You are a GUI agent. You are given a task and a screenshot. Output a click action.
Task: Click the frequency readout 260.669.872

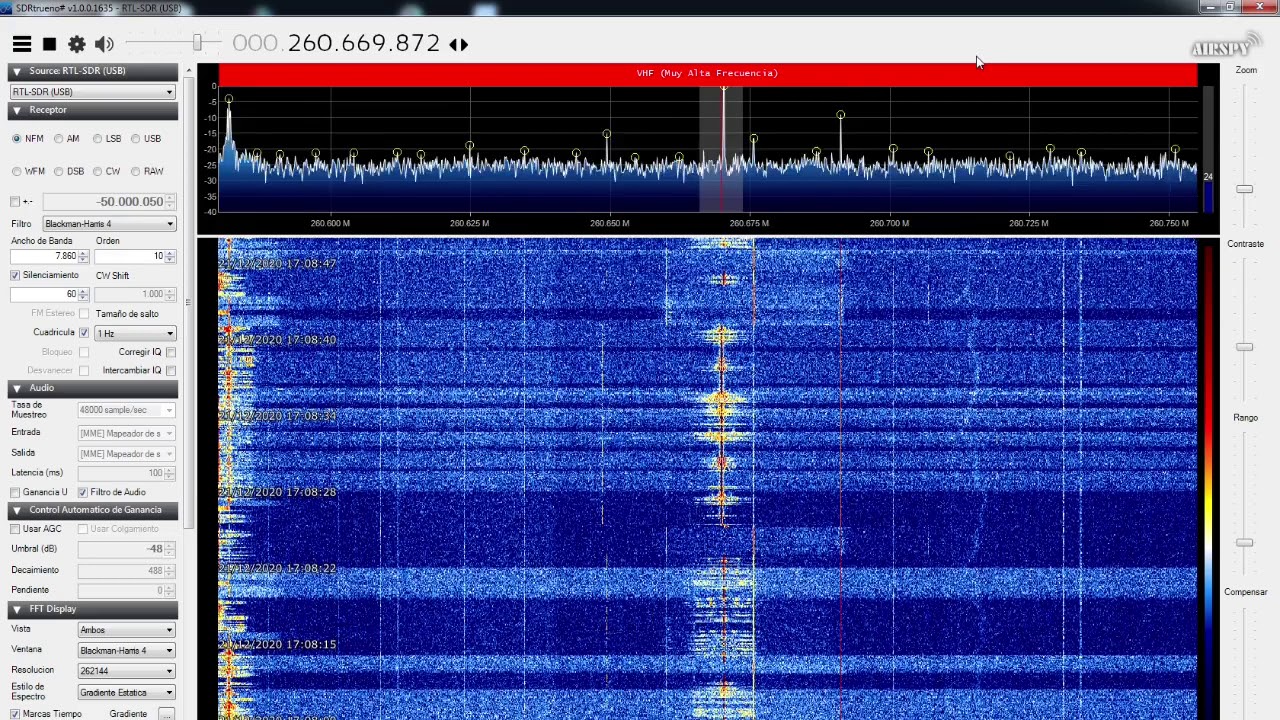pos(364,43)
